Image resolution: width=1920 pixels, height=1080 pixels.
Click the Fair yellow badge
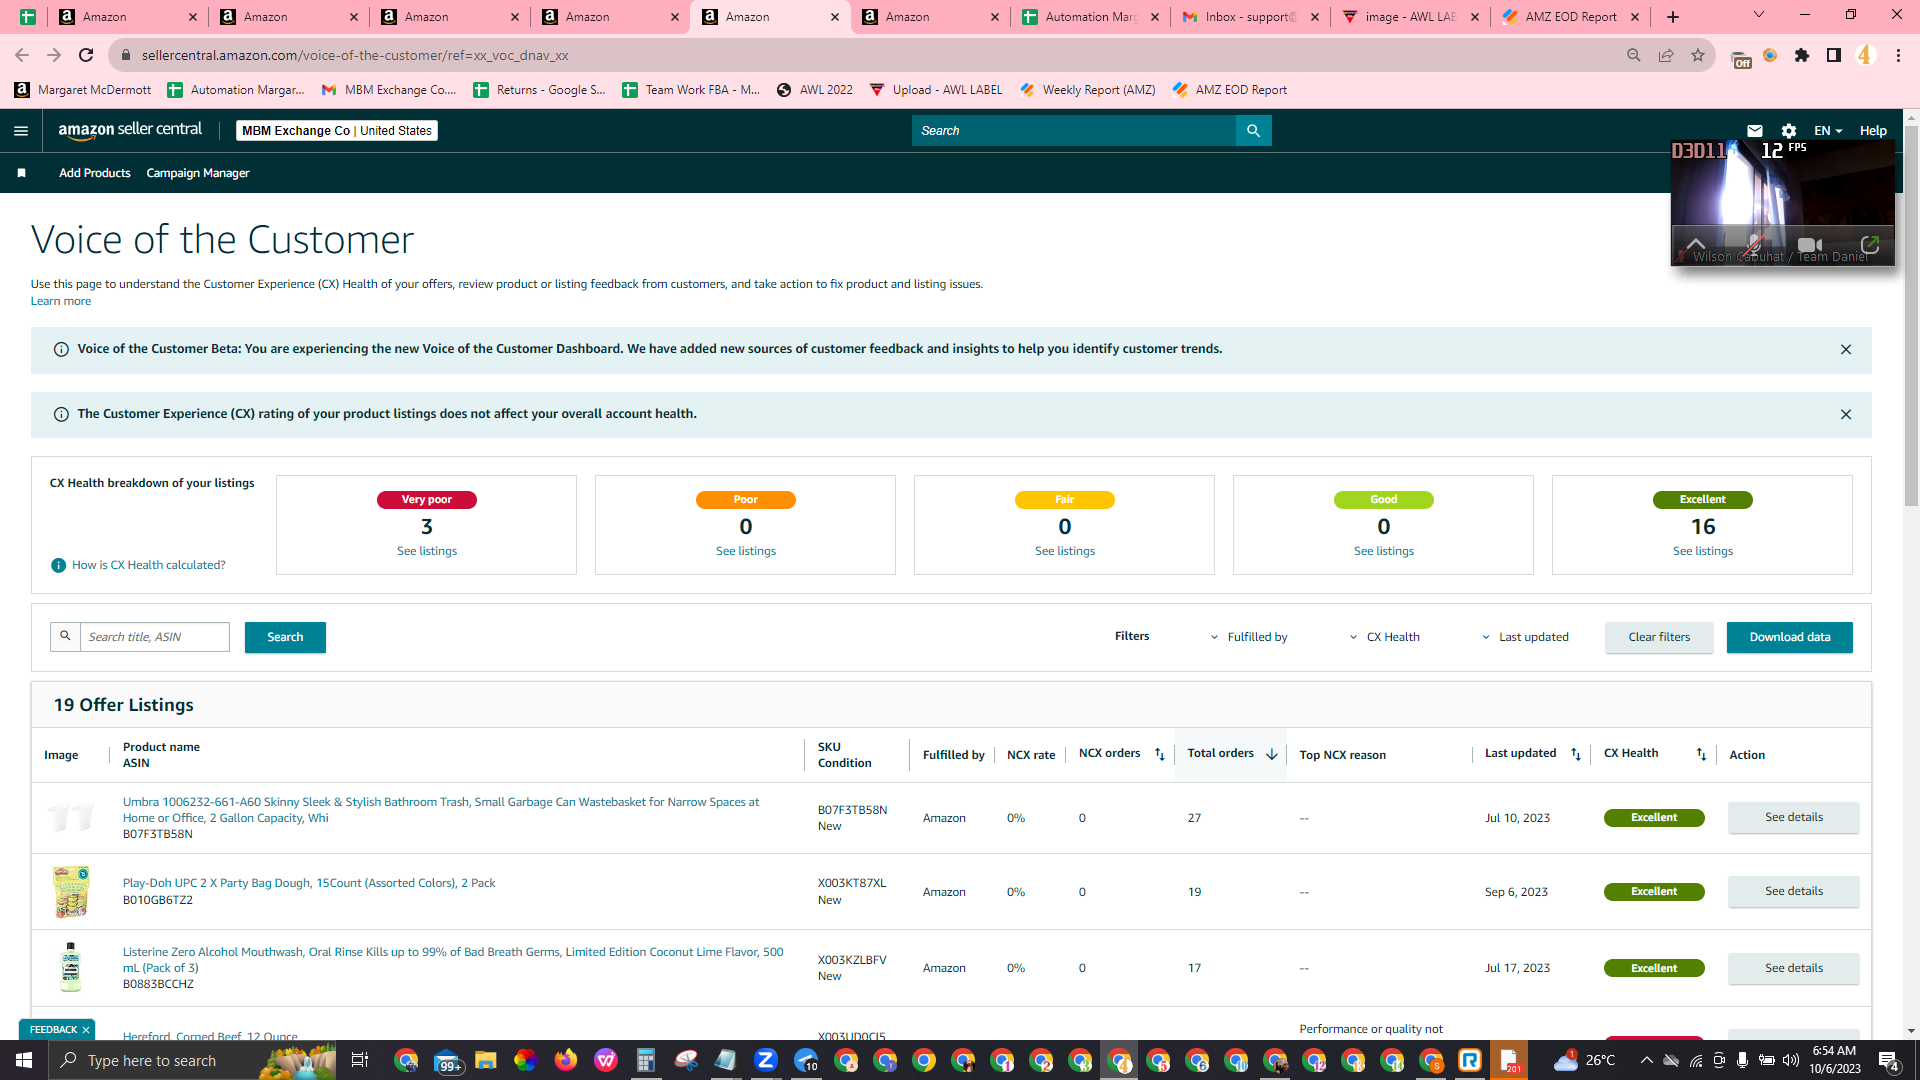click(x=1065, y=500)
